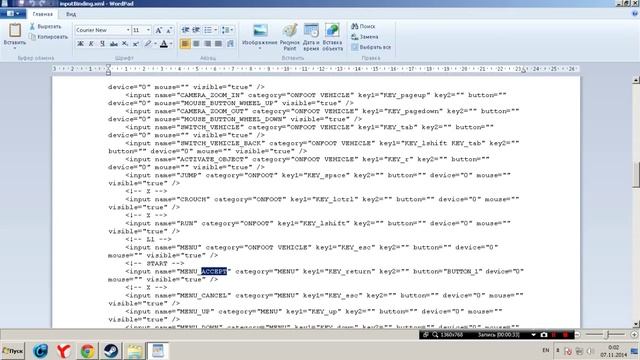The height and width of the screenshot is (360, 640).
Task: Click the comment line <!-- START -->
Action: (155, 263)
